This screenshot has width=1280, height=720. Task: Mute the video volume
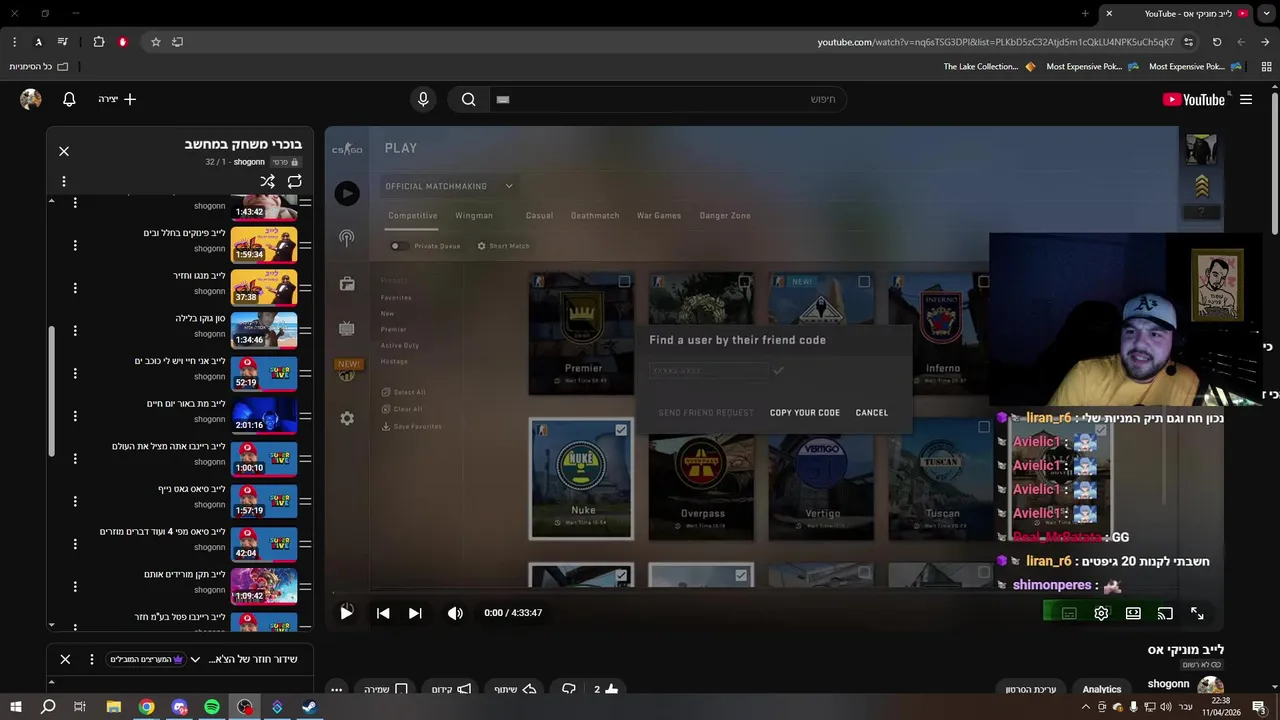455,613
